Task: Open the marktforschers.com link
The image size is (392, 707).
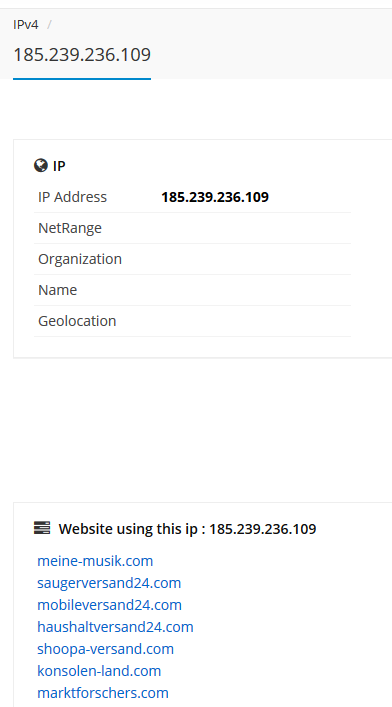Action: pos(103,693)
